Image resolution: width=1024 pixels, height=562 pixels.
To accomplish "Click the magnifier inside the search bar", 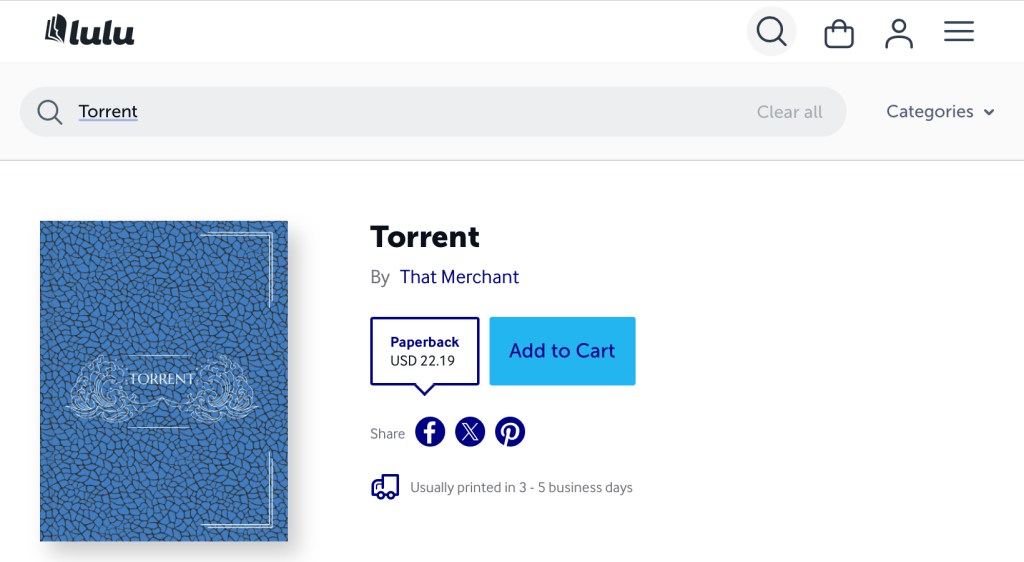I will coord(50,112).
